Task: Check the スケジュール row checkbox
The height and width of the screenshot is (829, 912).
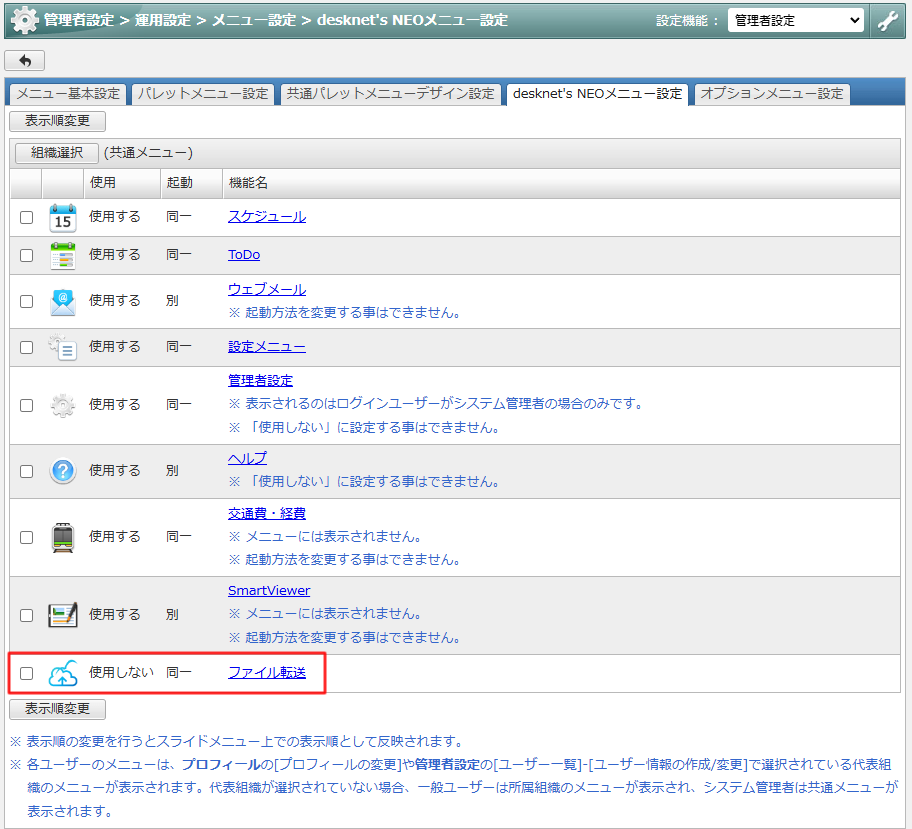Action: pos(27,217)
